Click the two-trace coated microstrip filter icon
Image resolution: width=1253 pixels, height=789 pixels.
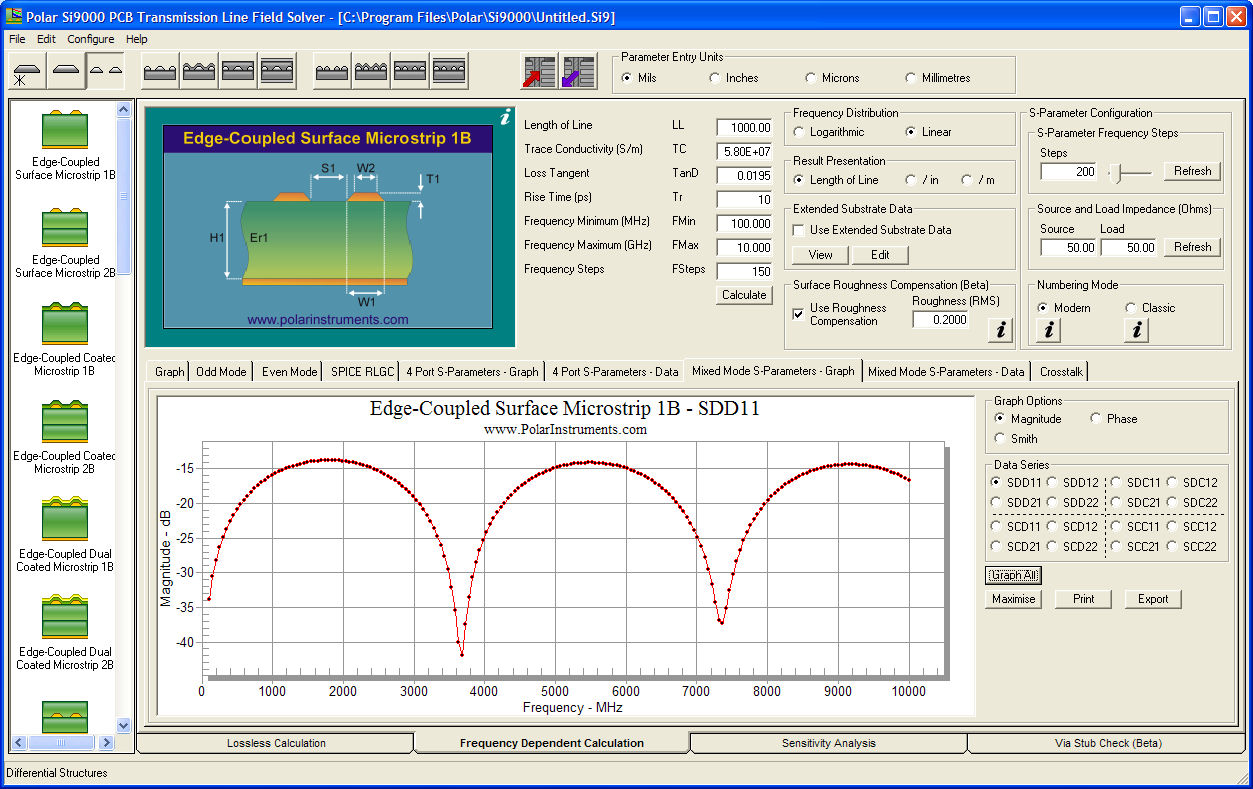(199, 71)
